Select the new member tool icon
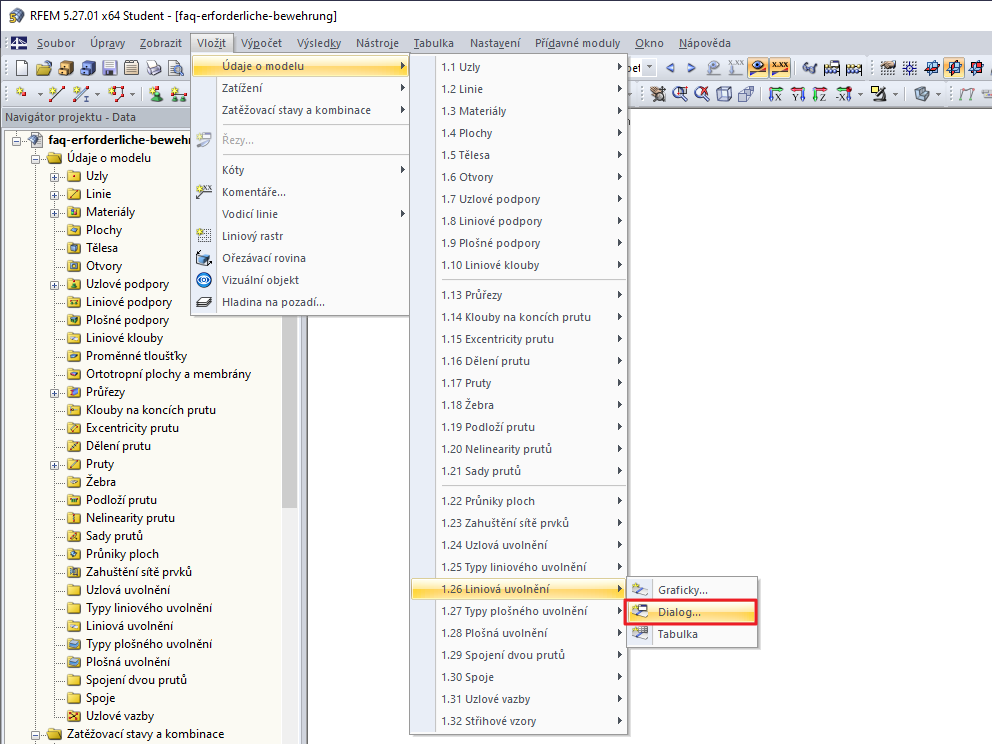Image resolution: width=992 pixels, height=744 pixels. (x=81, y=94)
